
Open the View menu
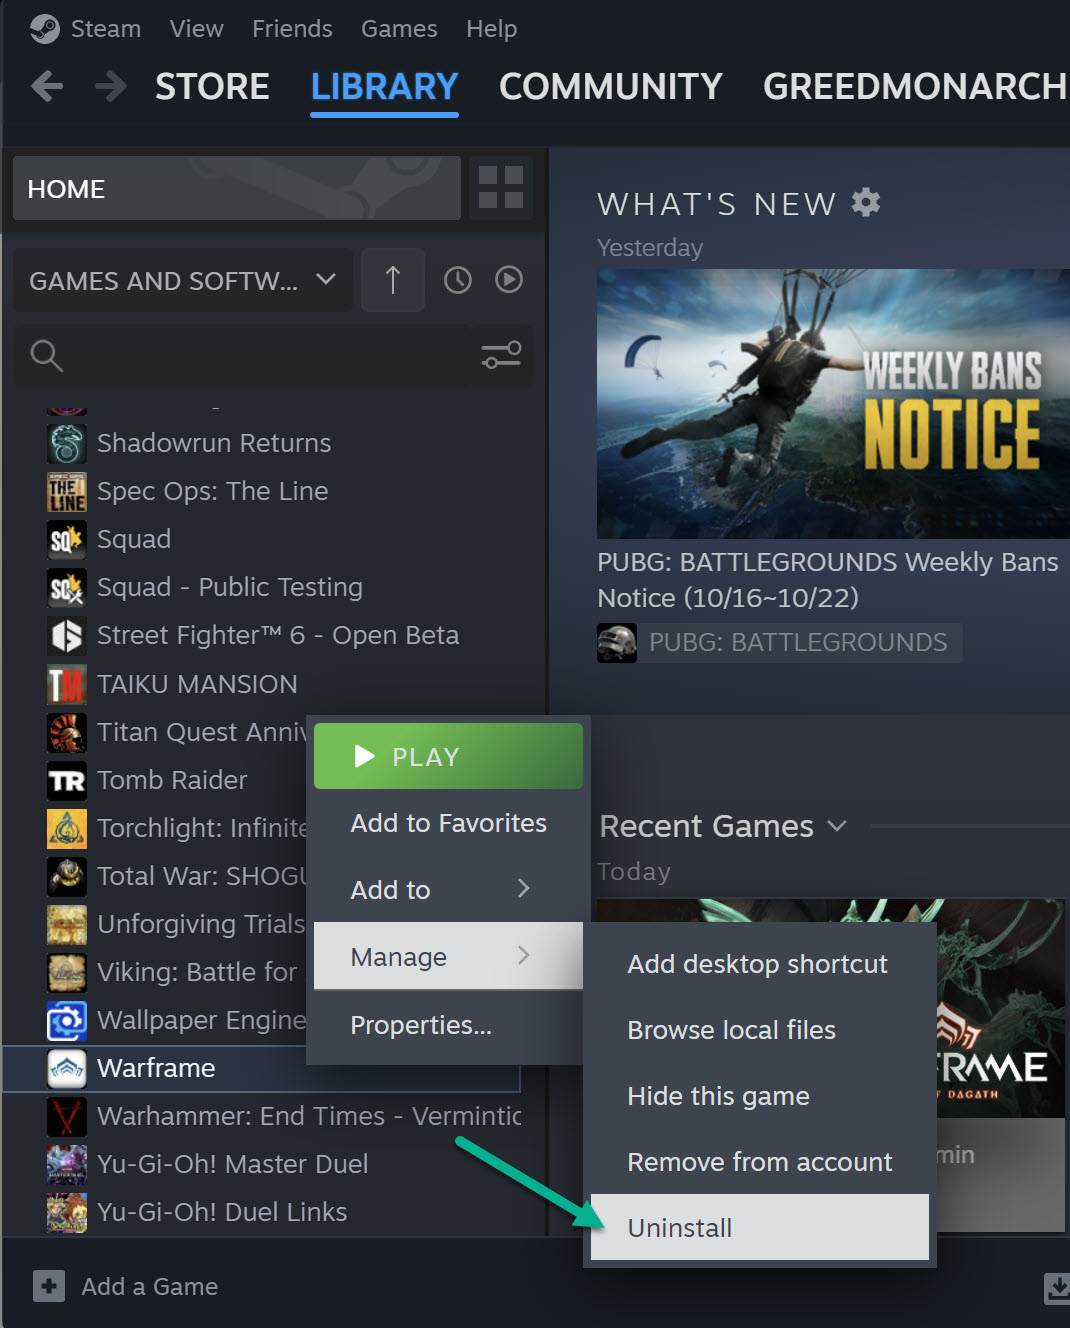pyautogui.click(x=196, y=29)
